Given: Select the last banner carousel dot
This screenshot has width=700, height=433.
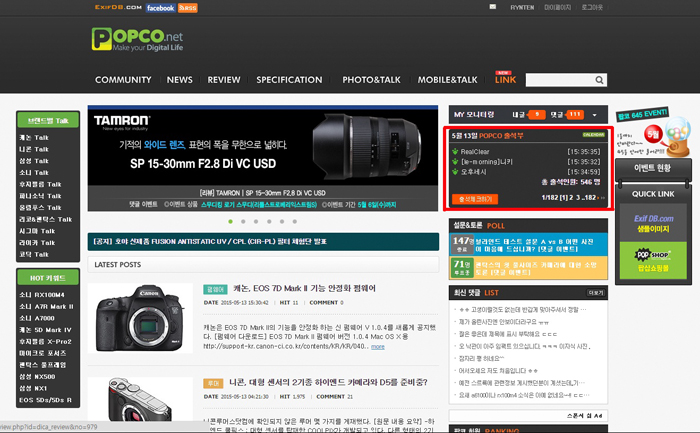Looking at the screenshot, I should pyautogui.click(x=294, y=221).
